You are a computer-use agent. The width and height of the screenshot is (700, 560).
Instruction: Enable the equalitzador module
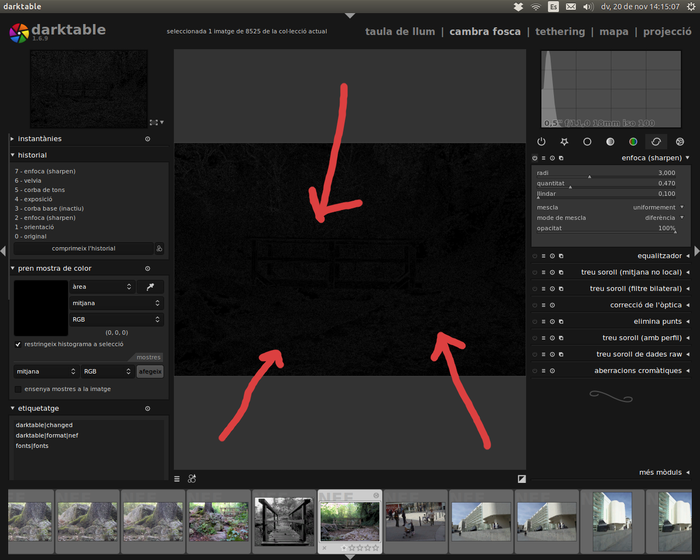535,256
